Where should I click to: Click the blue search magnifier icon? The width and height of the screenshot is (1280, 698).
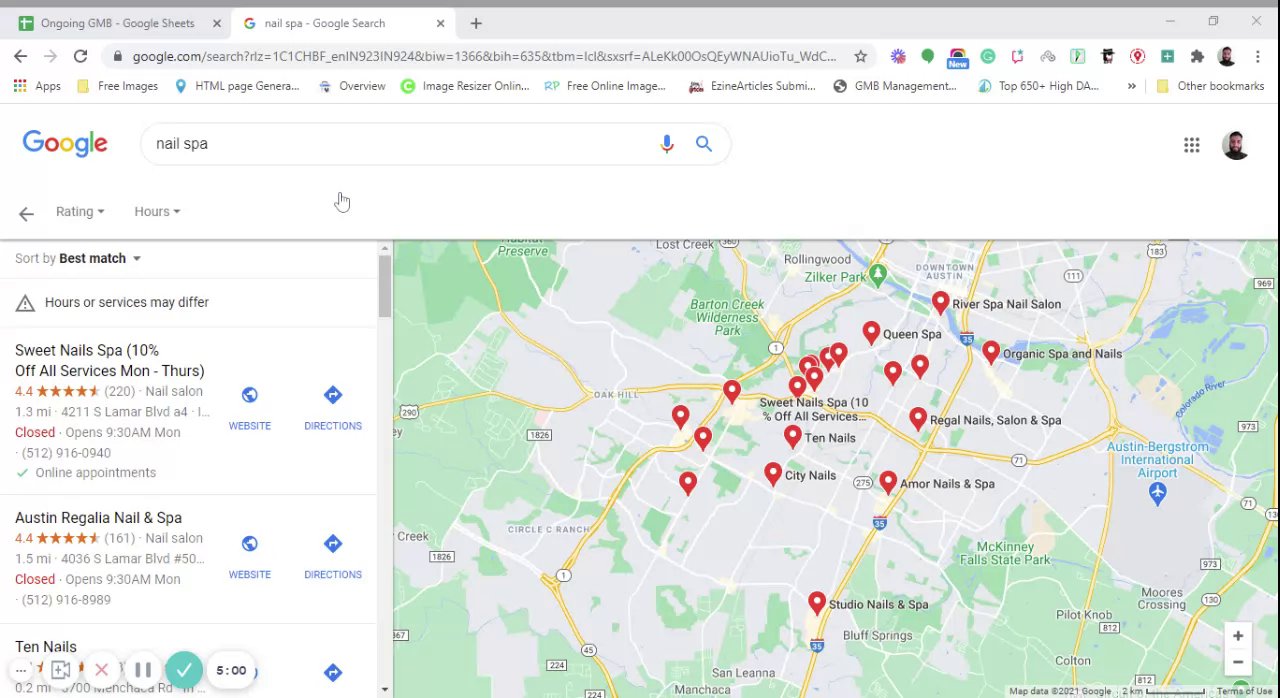coord(704,144)
